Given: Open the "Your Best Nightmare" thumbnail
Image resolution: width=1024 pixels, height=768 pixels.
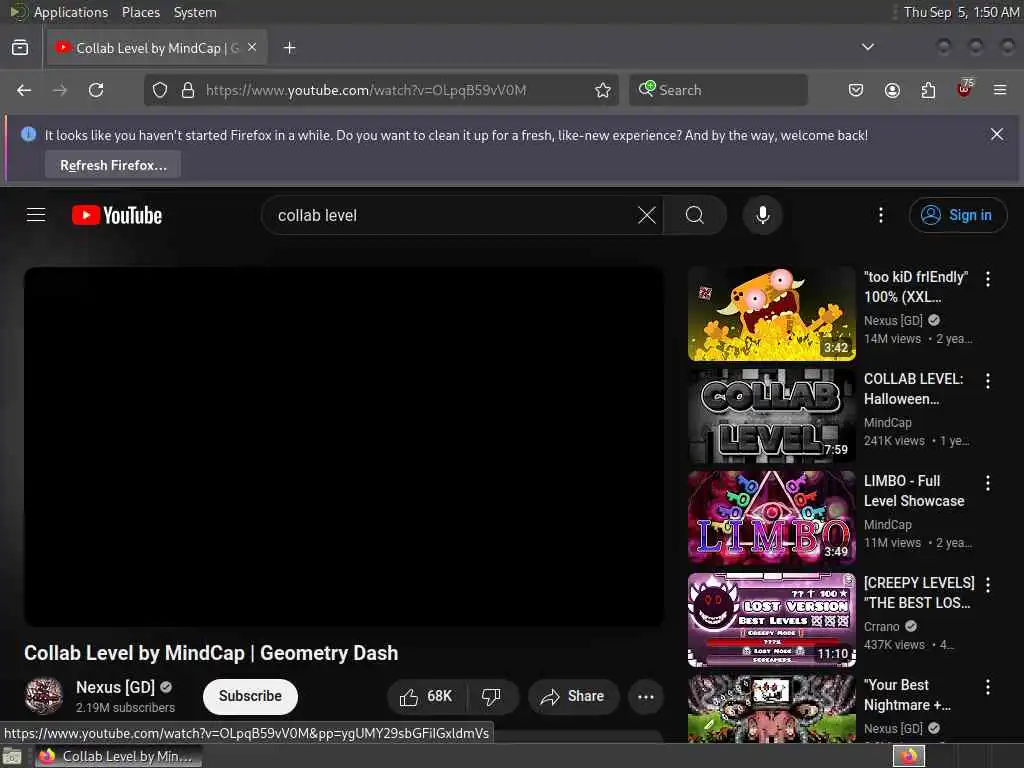Looking at the screenshot, I should (x=772, y=709).
